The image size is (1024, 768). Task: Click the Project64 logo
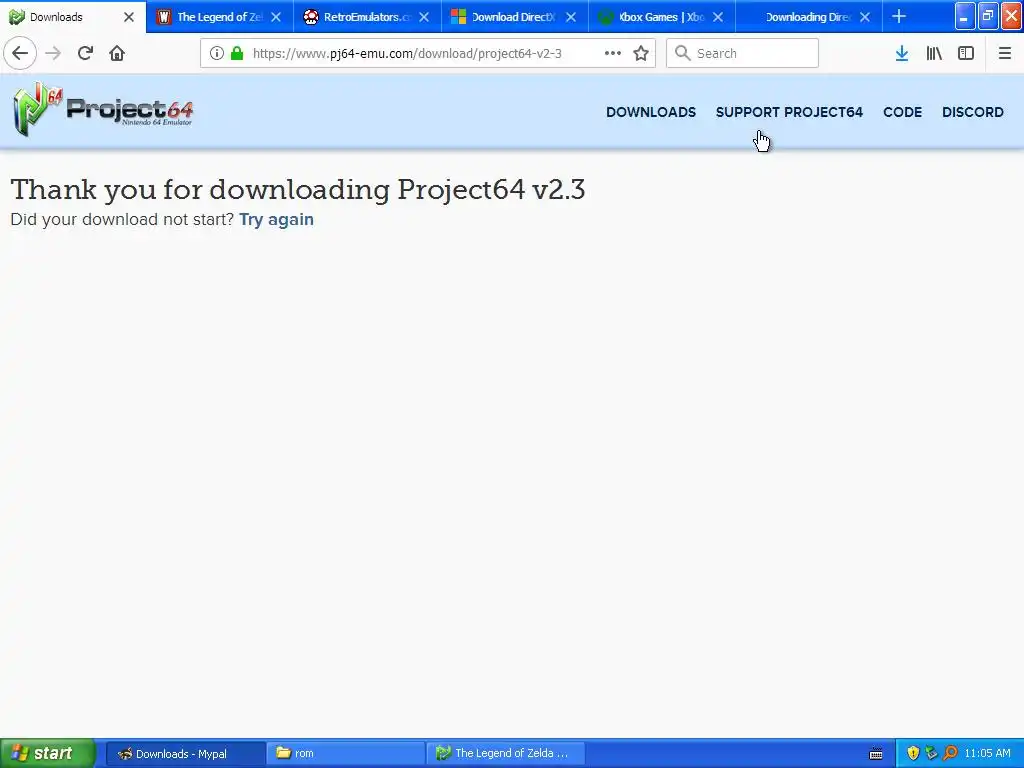(103, 109)
